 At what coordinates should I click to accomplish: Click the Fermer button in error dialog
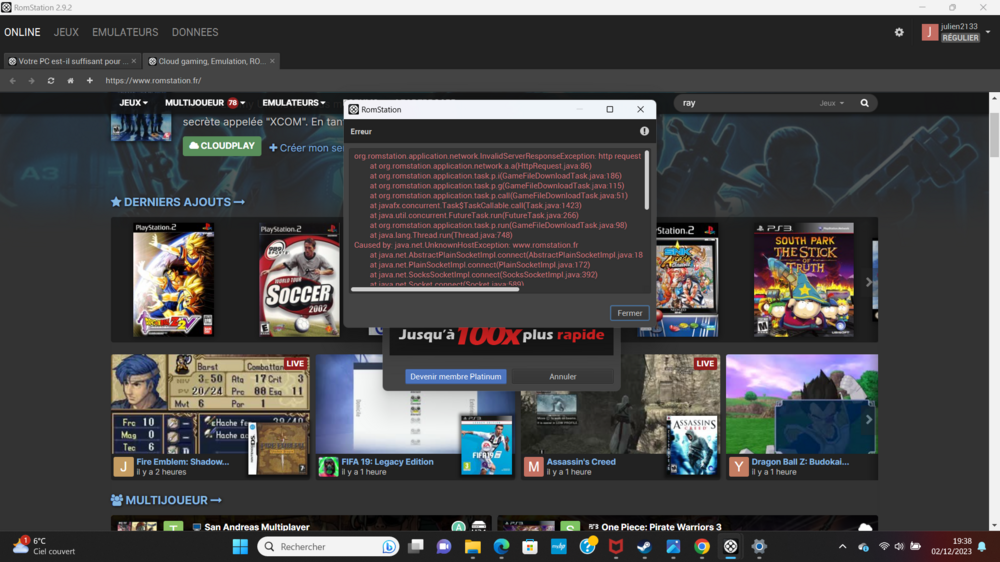pos(629,313)
